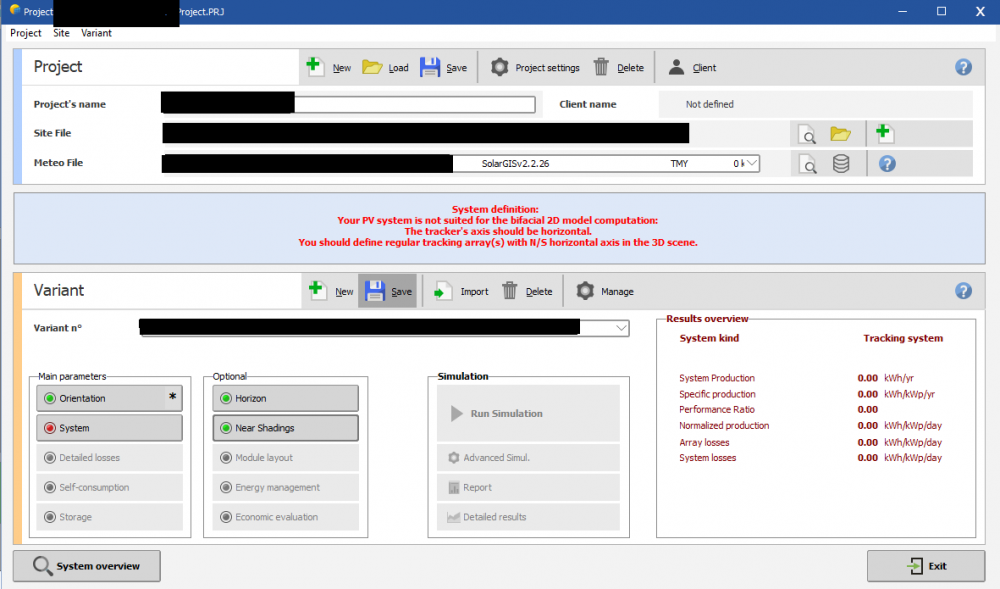Open the variant Manage gear

click(585, 291)
